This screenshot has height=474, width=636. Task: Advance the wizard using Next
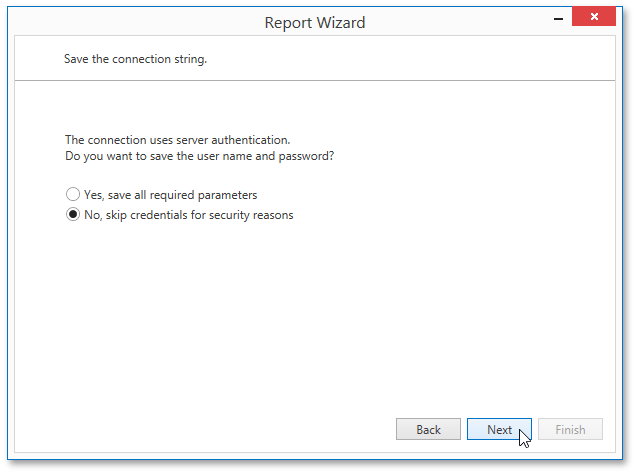(499, 429)
